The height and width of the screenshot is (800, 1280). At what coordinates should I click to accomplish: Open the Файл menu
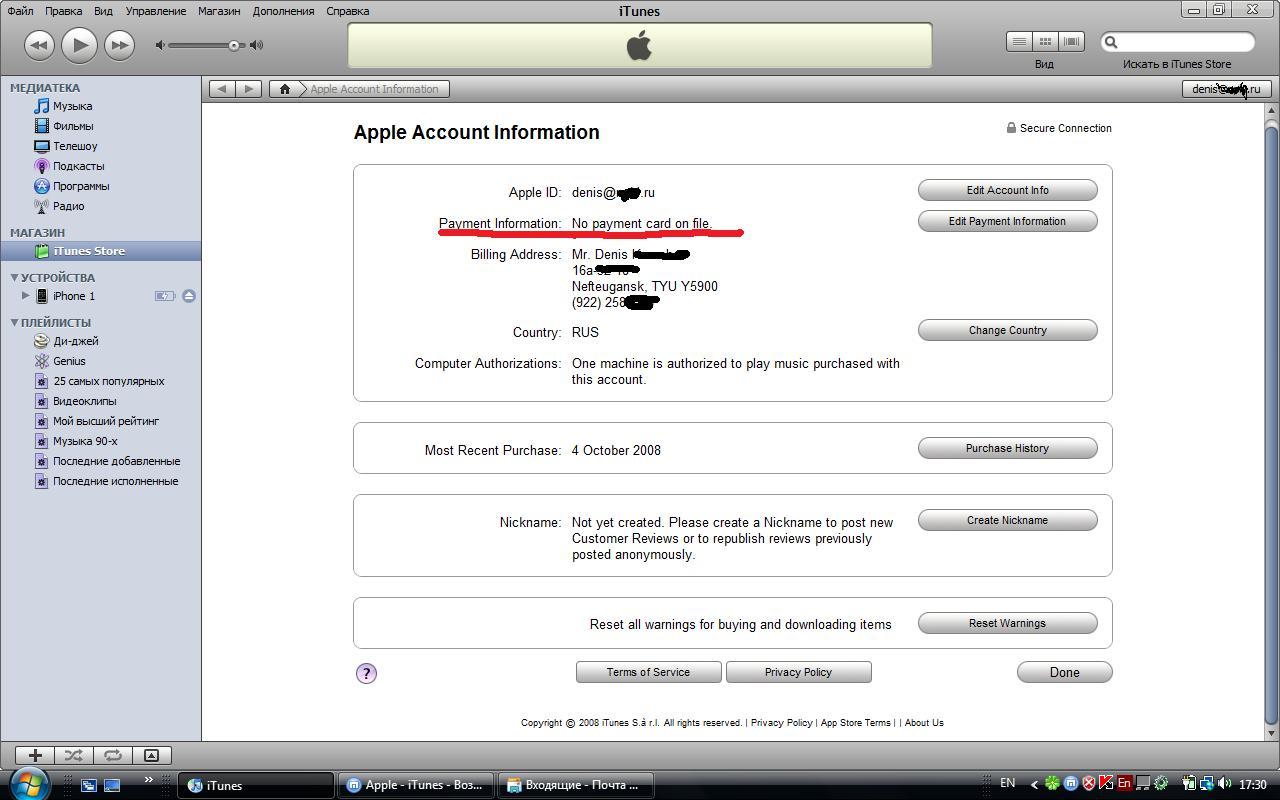pyautogui.click(x=20, y=11)
